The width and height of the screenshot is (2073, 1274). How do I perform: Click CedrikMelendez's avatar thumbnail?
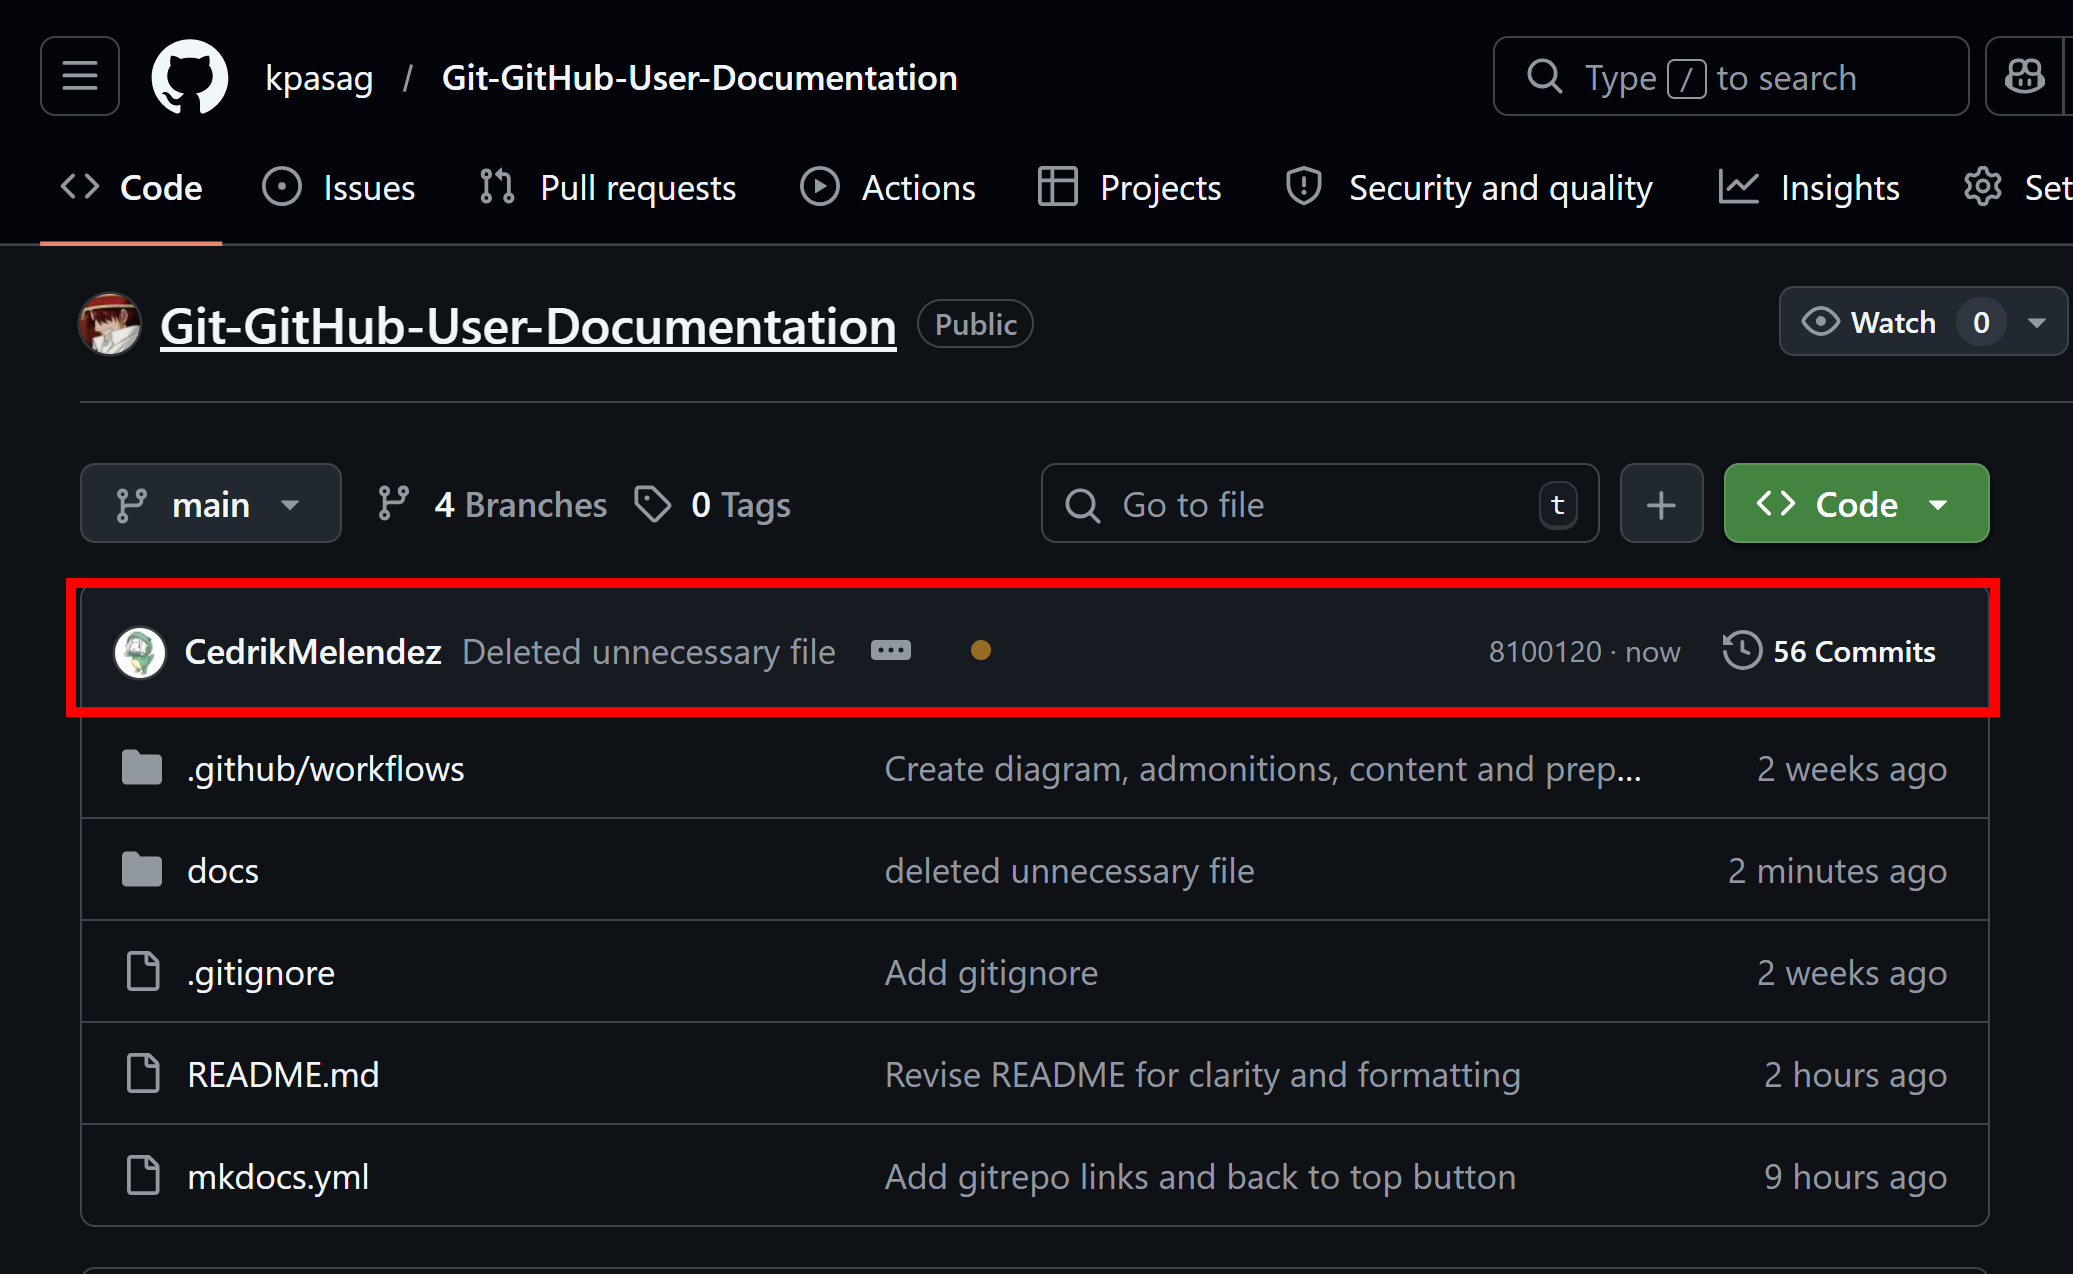click(141, 650)
